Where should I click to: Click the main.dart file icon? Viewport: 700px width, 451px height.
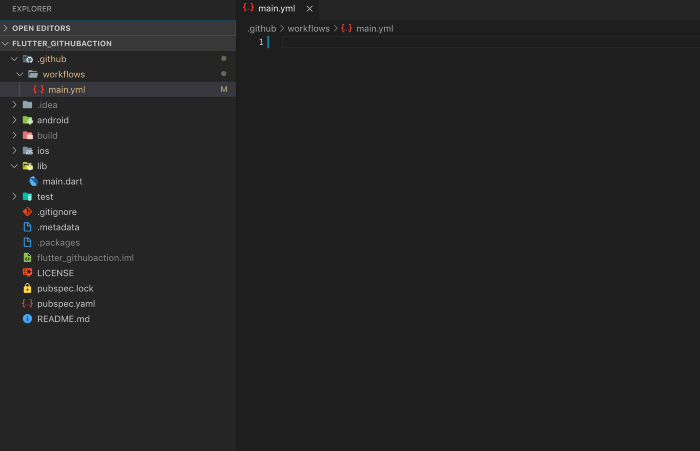click(33, 181)
